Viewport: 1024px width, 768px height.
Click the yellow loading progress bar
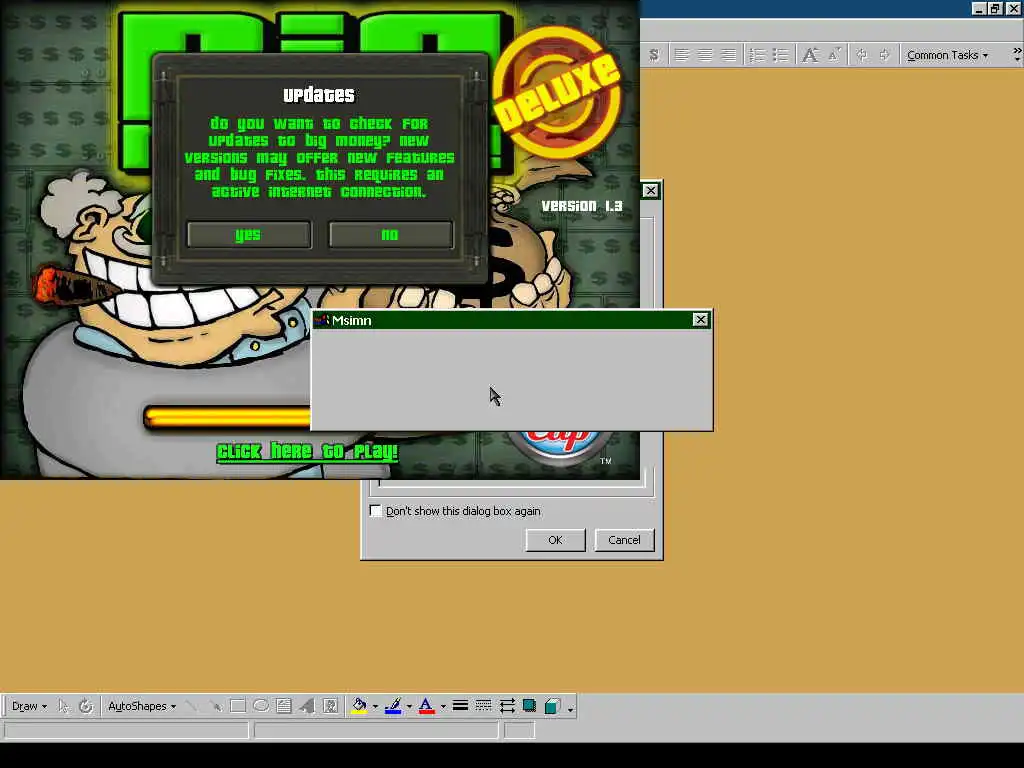227,417
